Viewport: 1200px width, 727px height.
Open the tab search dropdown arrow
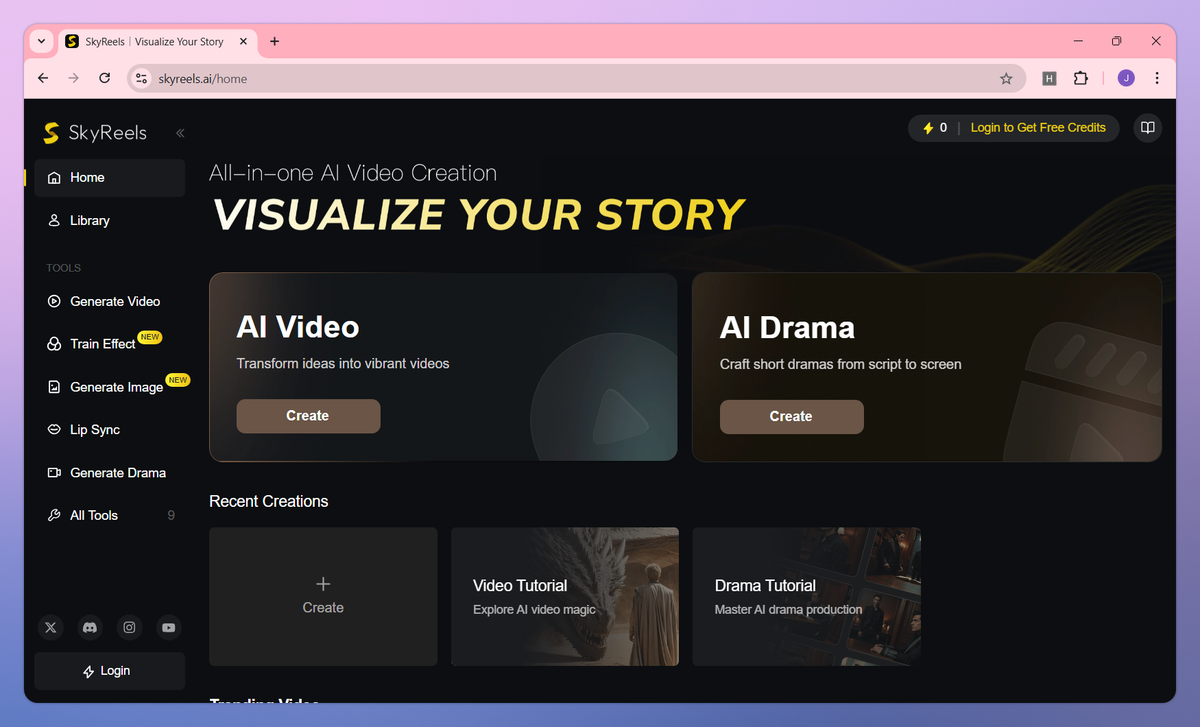point(40,41)
